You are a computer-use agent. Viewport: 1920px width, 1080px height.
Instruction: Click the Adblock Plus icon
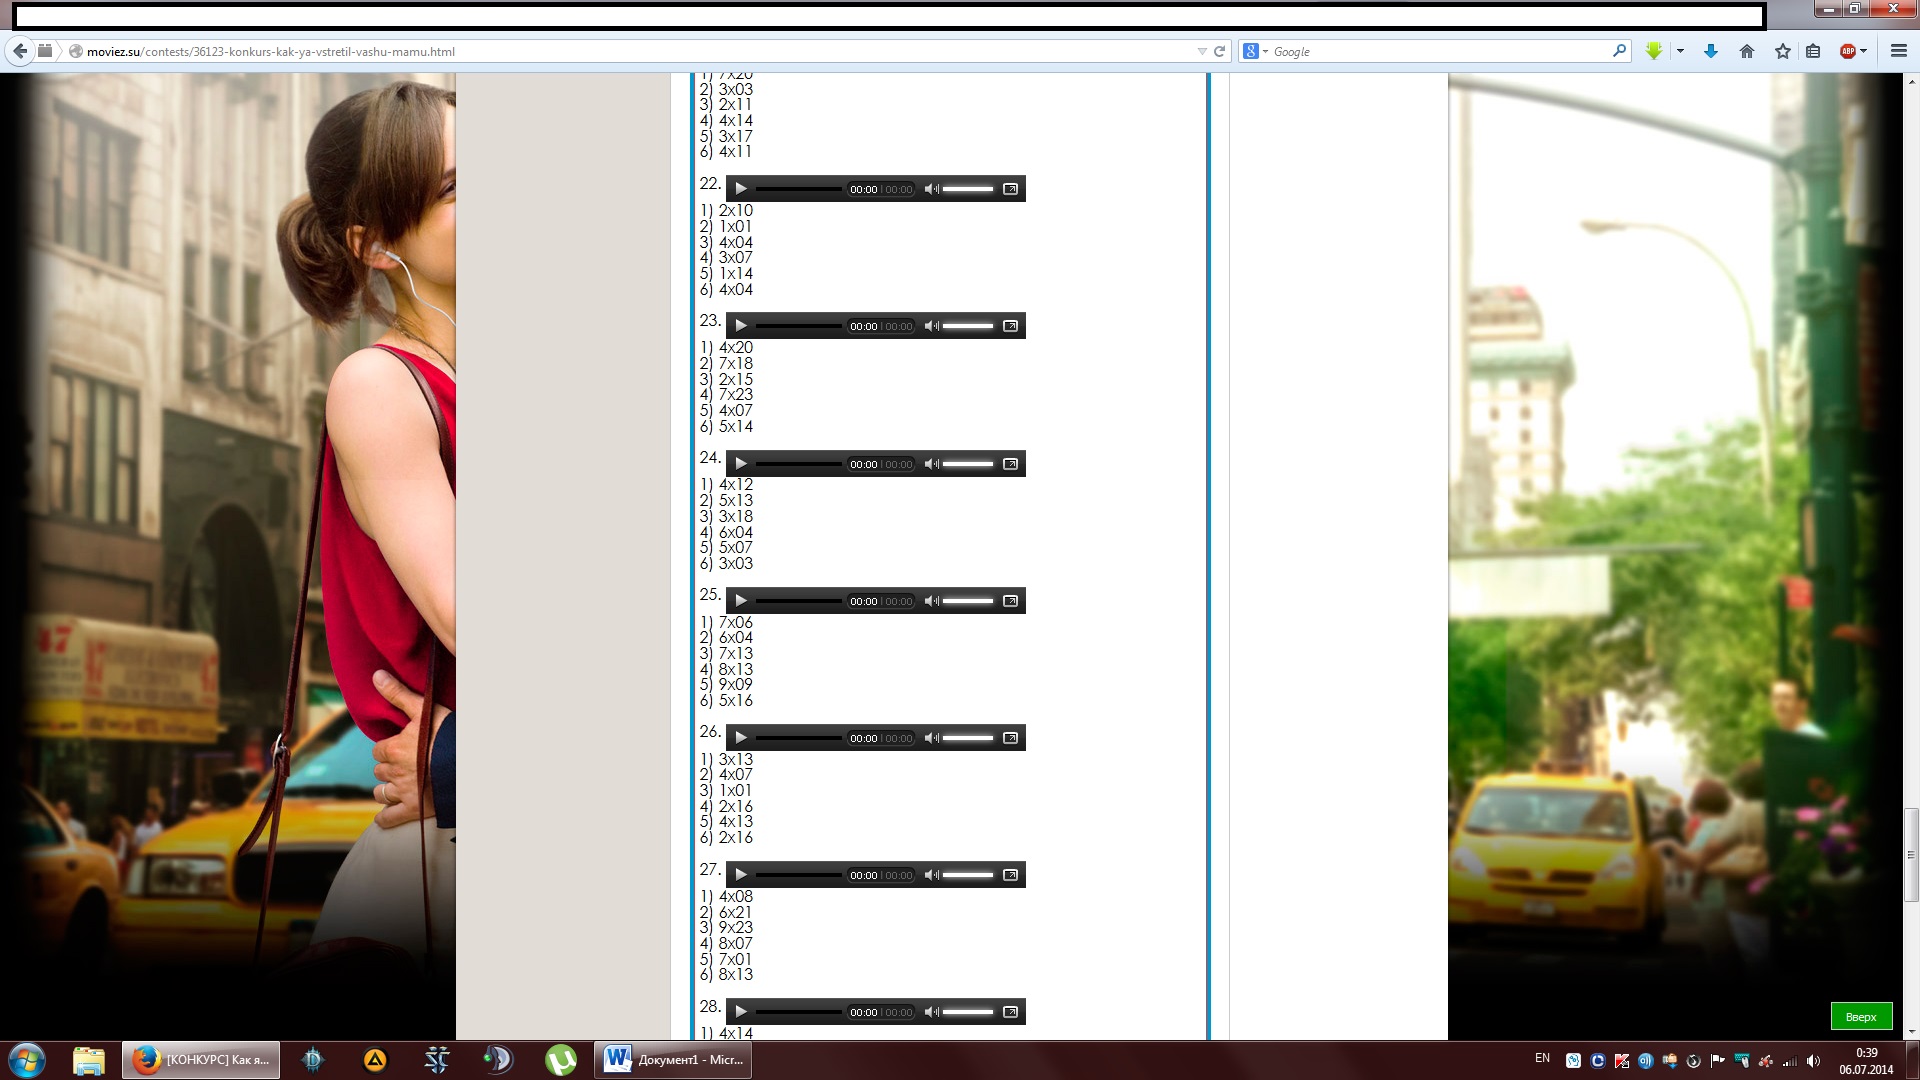(1847, 51)
